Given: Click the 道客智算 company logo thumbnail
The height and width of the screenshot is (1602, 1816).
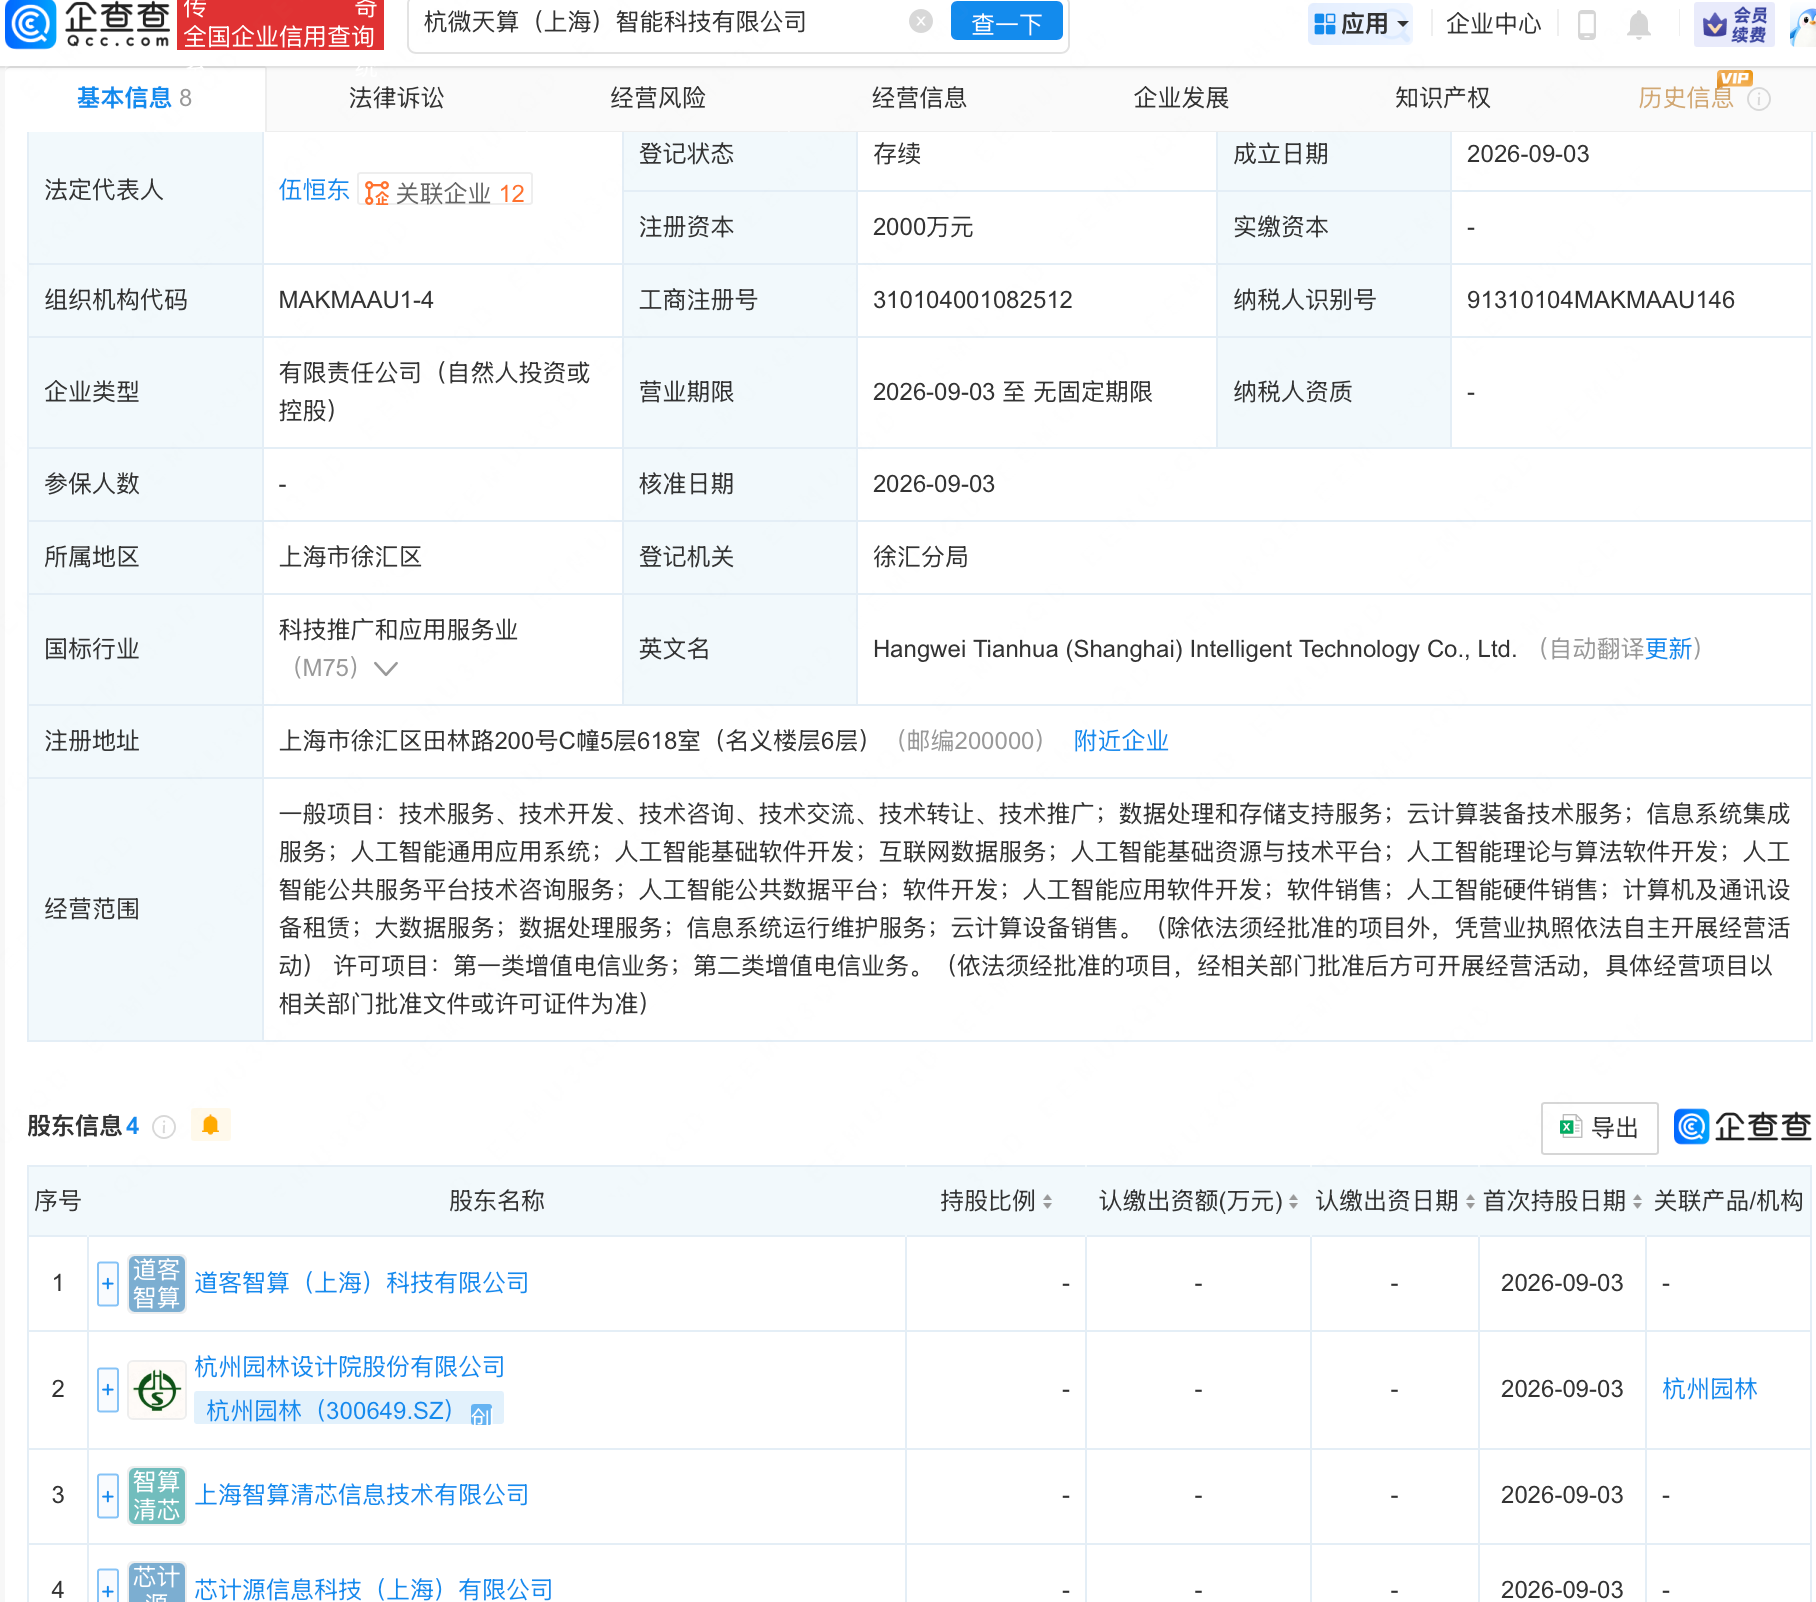Looking at the screenshot, I should (157, 1283).
